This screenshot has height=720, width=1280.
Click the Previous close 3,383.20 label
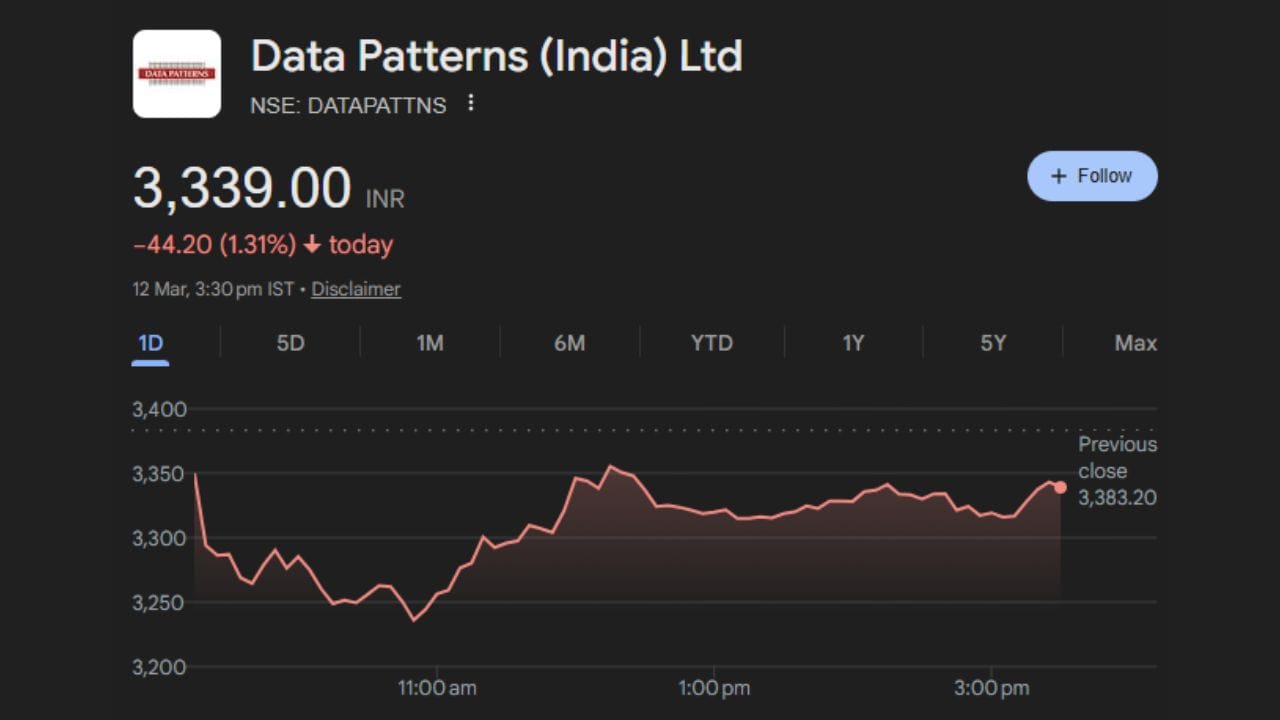point(1117,471)
